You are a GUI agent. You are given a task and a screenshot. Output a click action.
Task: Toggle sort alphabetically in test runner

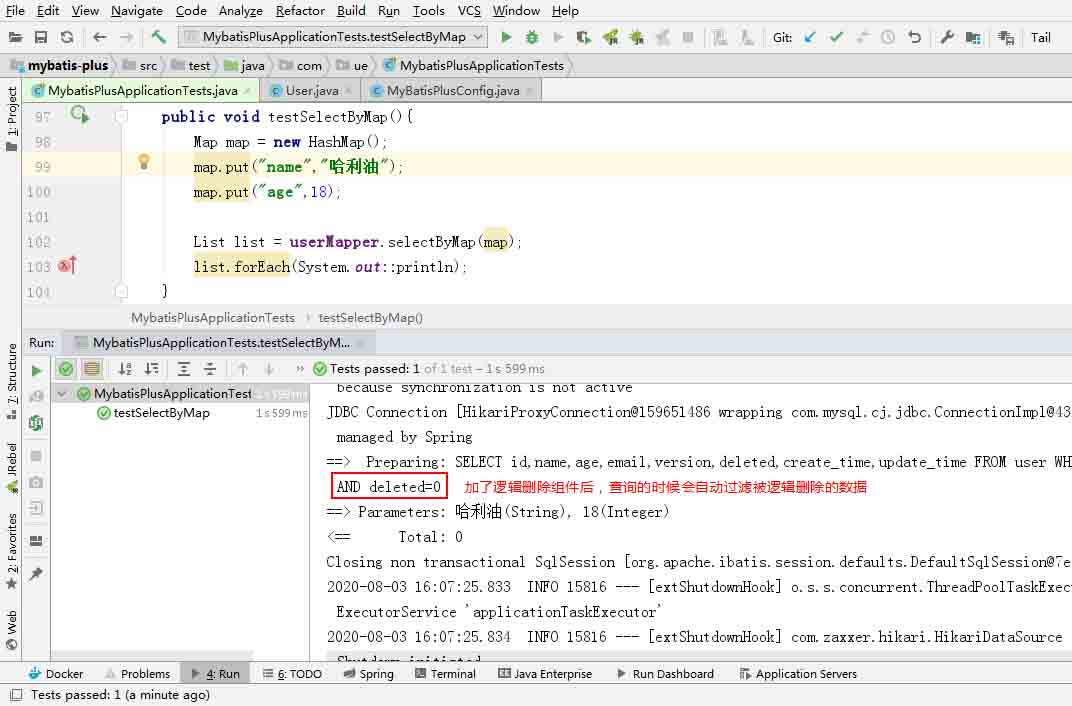pyautogui.click(x=125, y=369)
